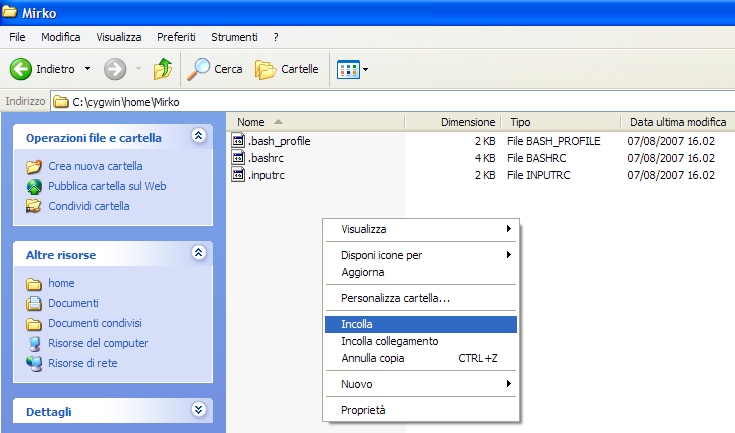
Task: Open Proprietà from context menu
Action: (x=421, y=410)
